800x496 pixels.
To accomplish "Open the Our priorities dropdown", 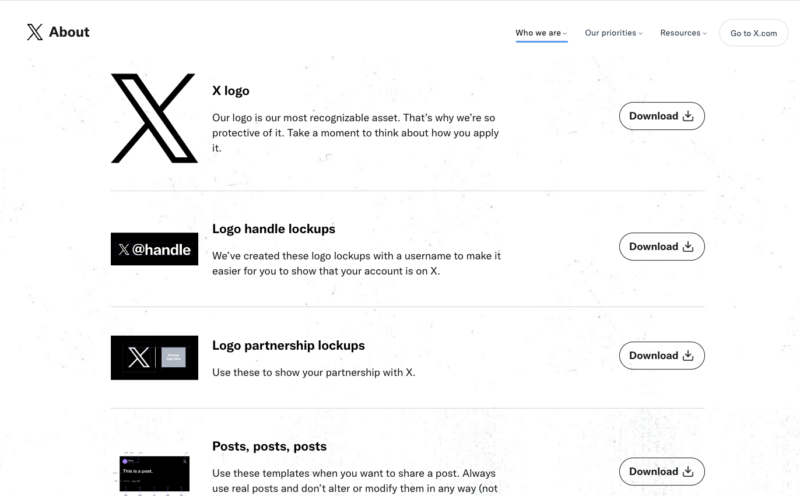I will [613, 33].
